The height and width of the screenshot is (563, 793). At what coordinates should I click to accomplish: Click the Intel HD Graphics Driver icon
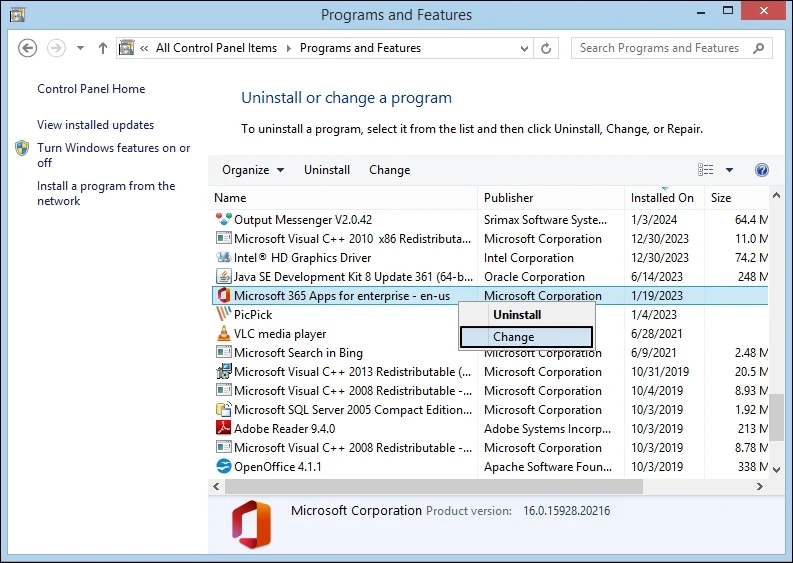[224, 257]
